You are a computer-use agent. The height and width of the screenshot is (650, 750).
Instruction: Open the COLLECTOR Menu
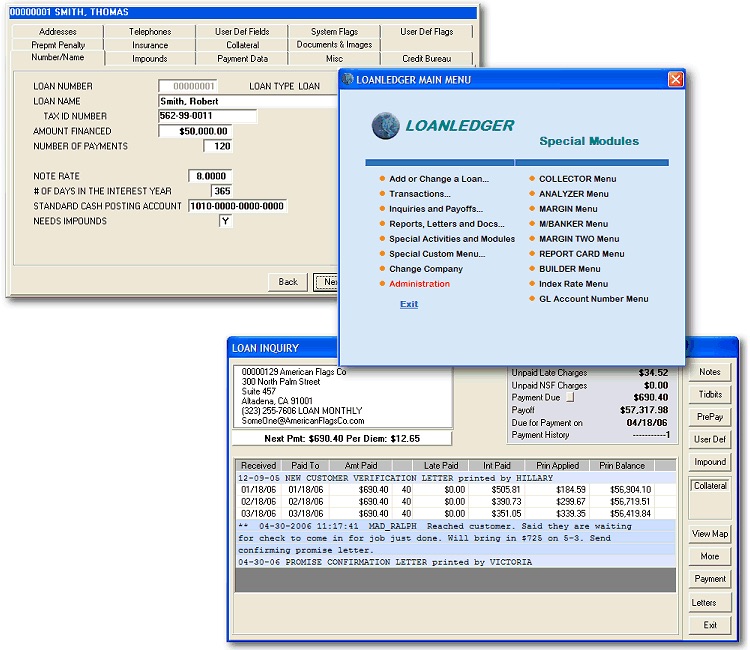[577, 179]
